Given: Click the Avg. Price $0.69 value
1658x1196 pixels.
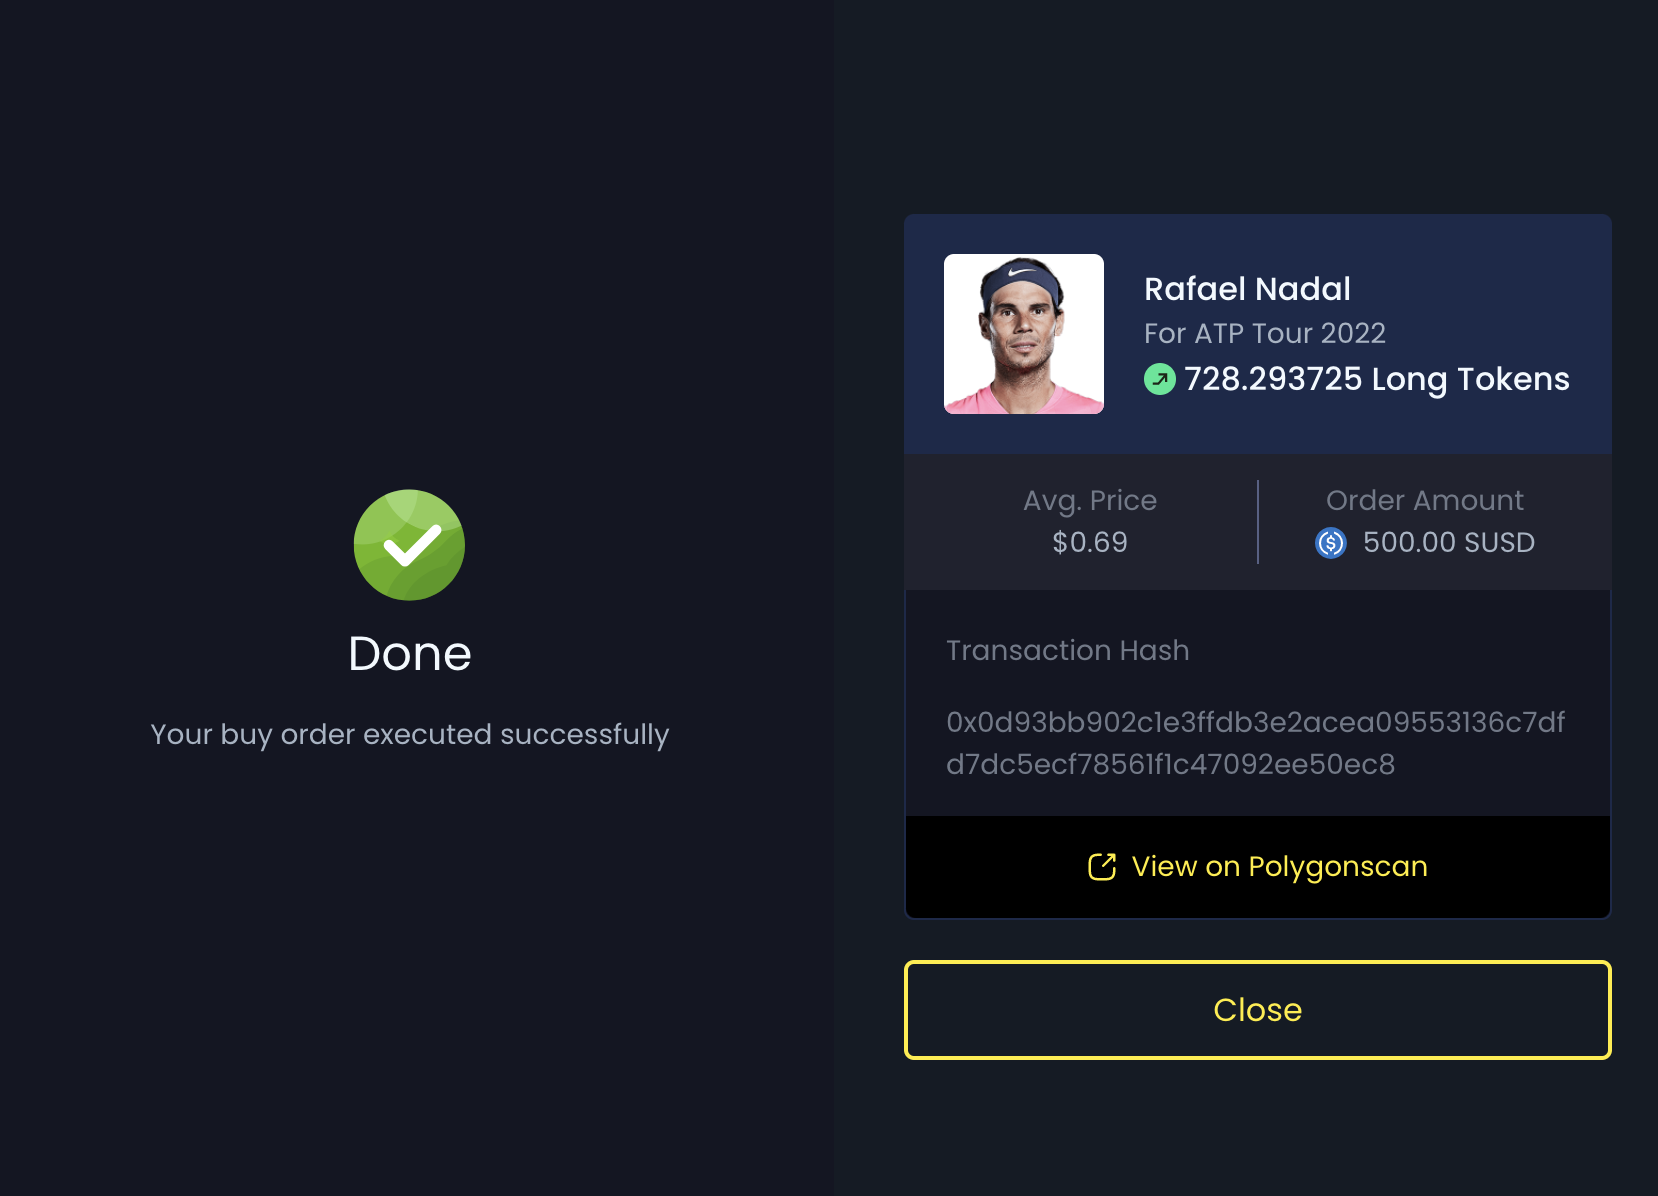Looking at the screenshot, I should [1090, 542].
